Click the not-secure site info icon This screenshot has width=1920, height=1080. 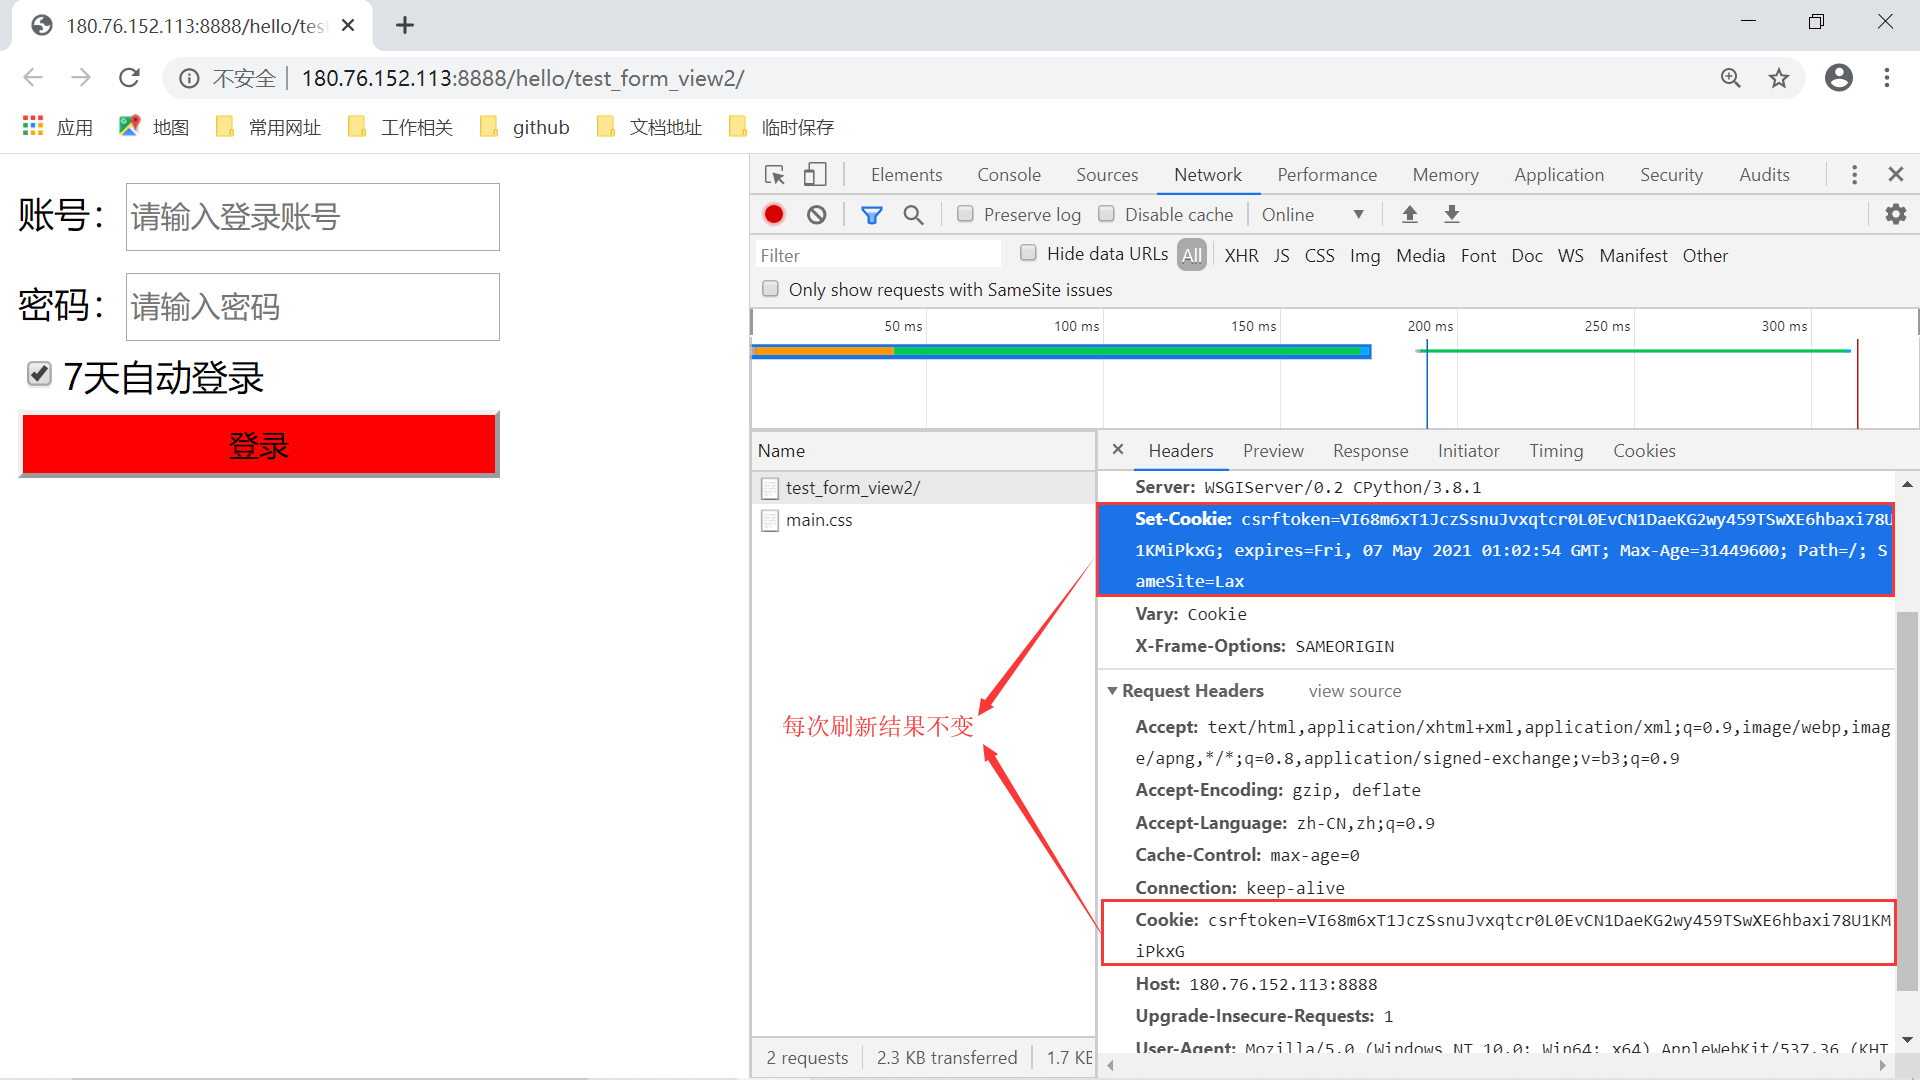tap(189, 78)
